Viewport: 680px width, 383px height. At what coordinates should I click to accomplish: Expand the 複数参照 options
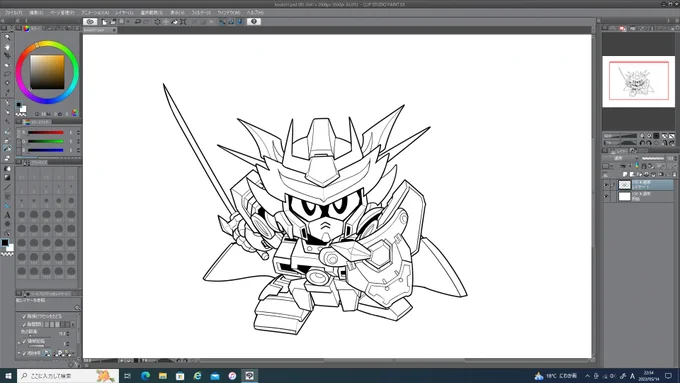[x=19, y=353]
